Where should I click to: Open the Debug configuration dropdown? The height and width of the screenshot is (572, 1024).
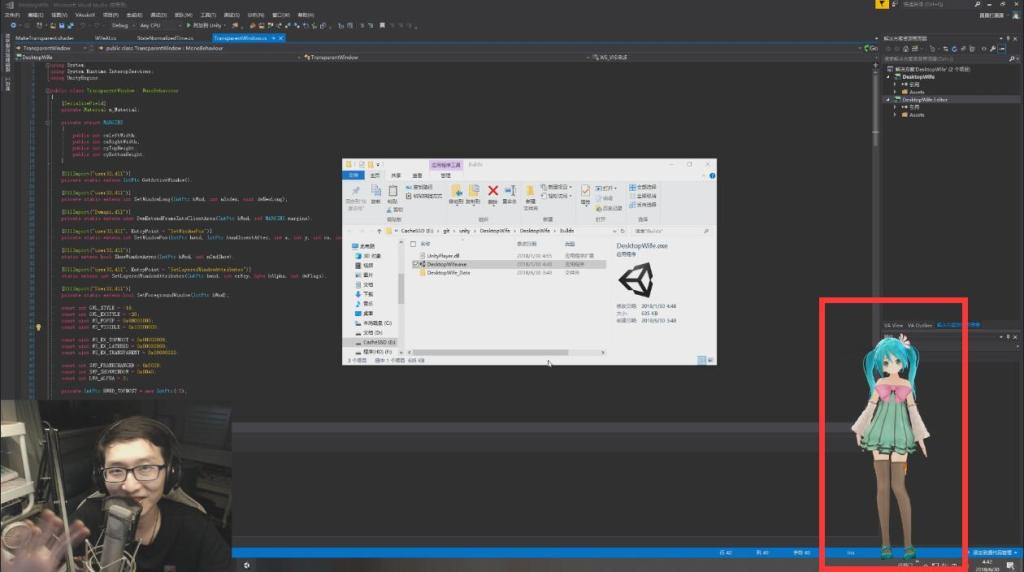(x=122, y=25)
